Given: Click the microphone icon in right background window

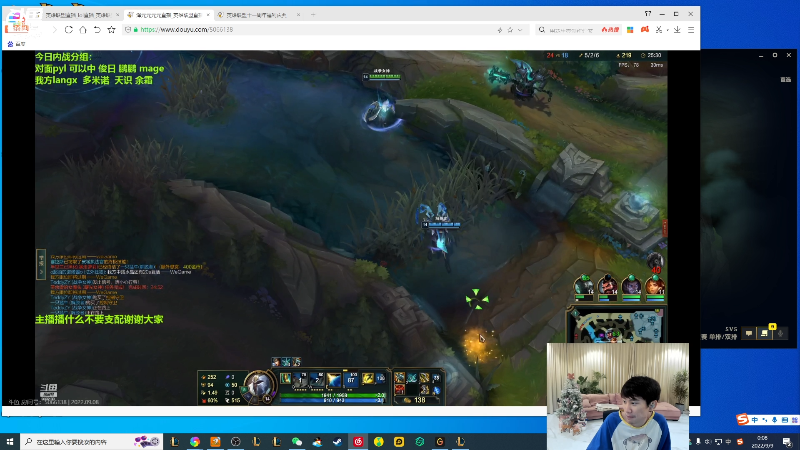Looking at the screenshot, I should pos(780,333).
